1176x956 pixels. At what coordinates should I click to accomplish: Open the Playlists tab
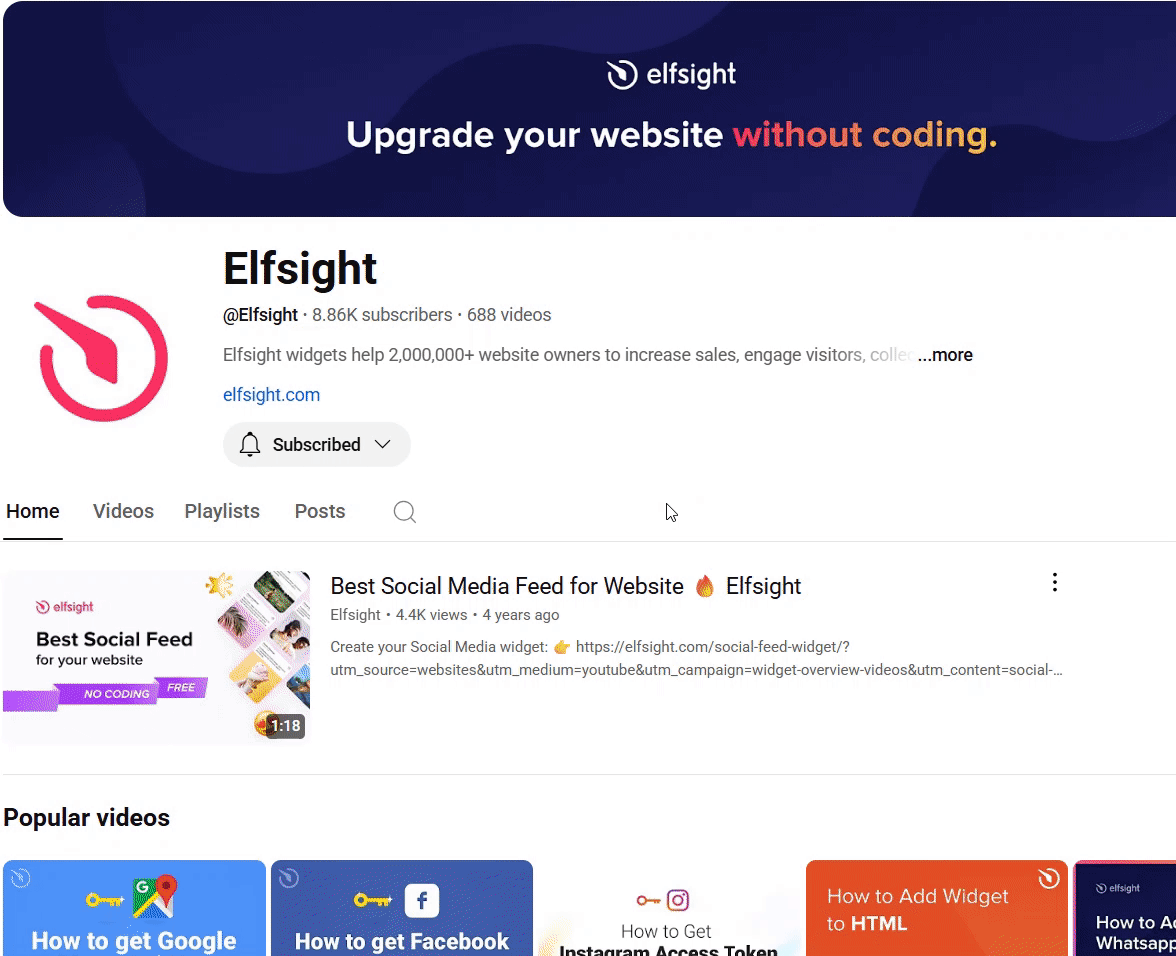(x=222, y=511)
